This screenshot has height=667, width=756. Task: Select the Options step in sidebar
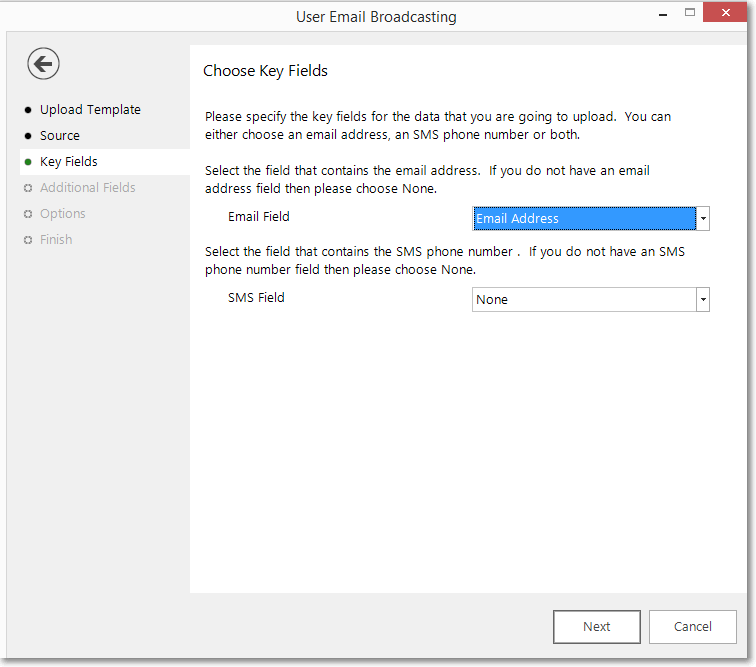63,214
